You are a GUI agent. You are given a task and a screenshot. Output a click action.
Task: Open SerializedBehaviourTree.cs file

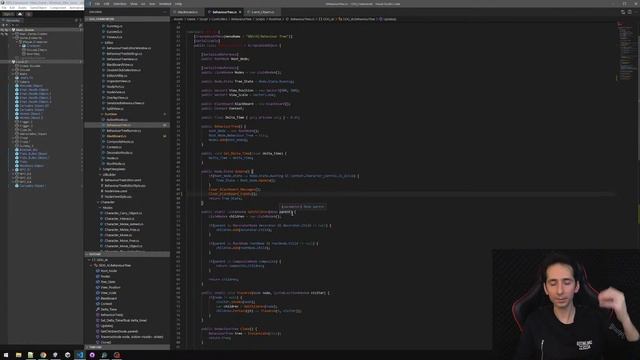[x=125, y=103]
